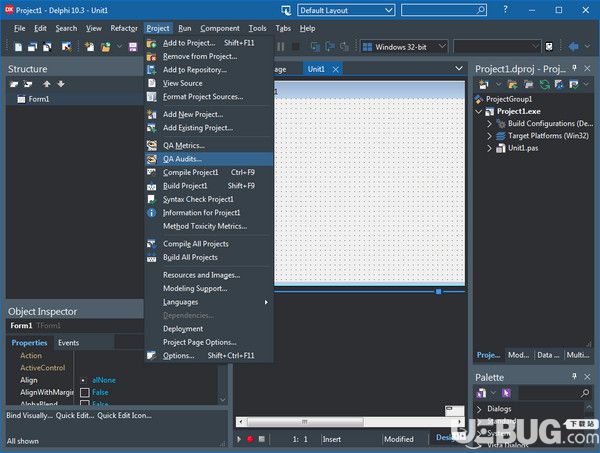
Task: Click the Pause toolbar icon
Action: [x=280, y=47]
